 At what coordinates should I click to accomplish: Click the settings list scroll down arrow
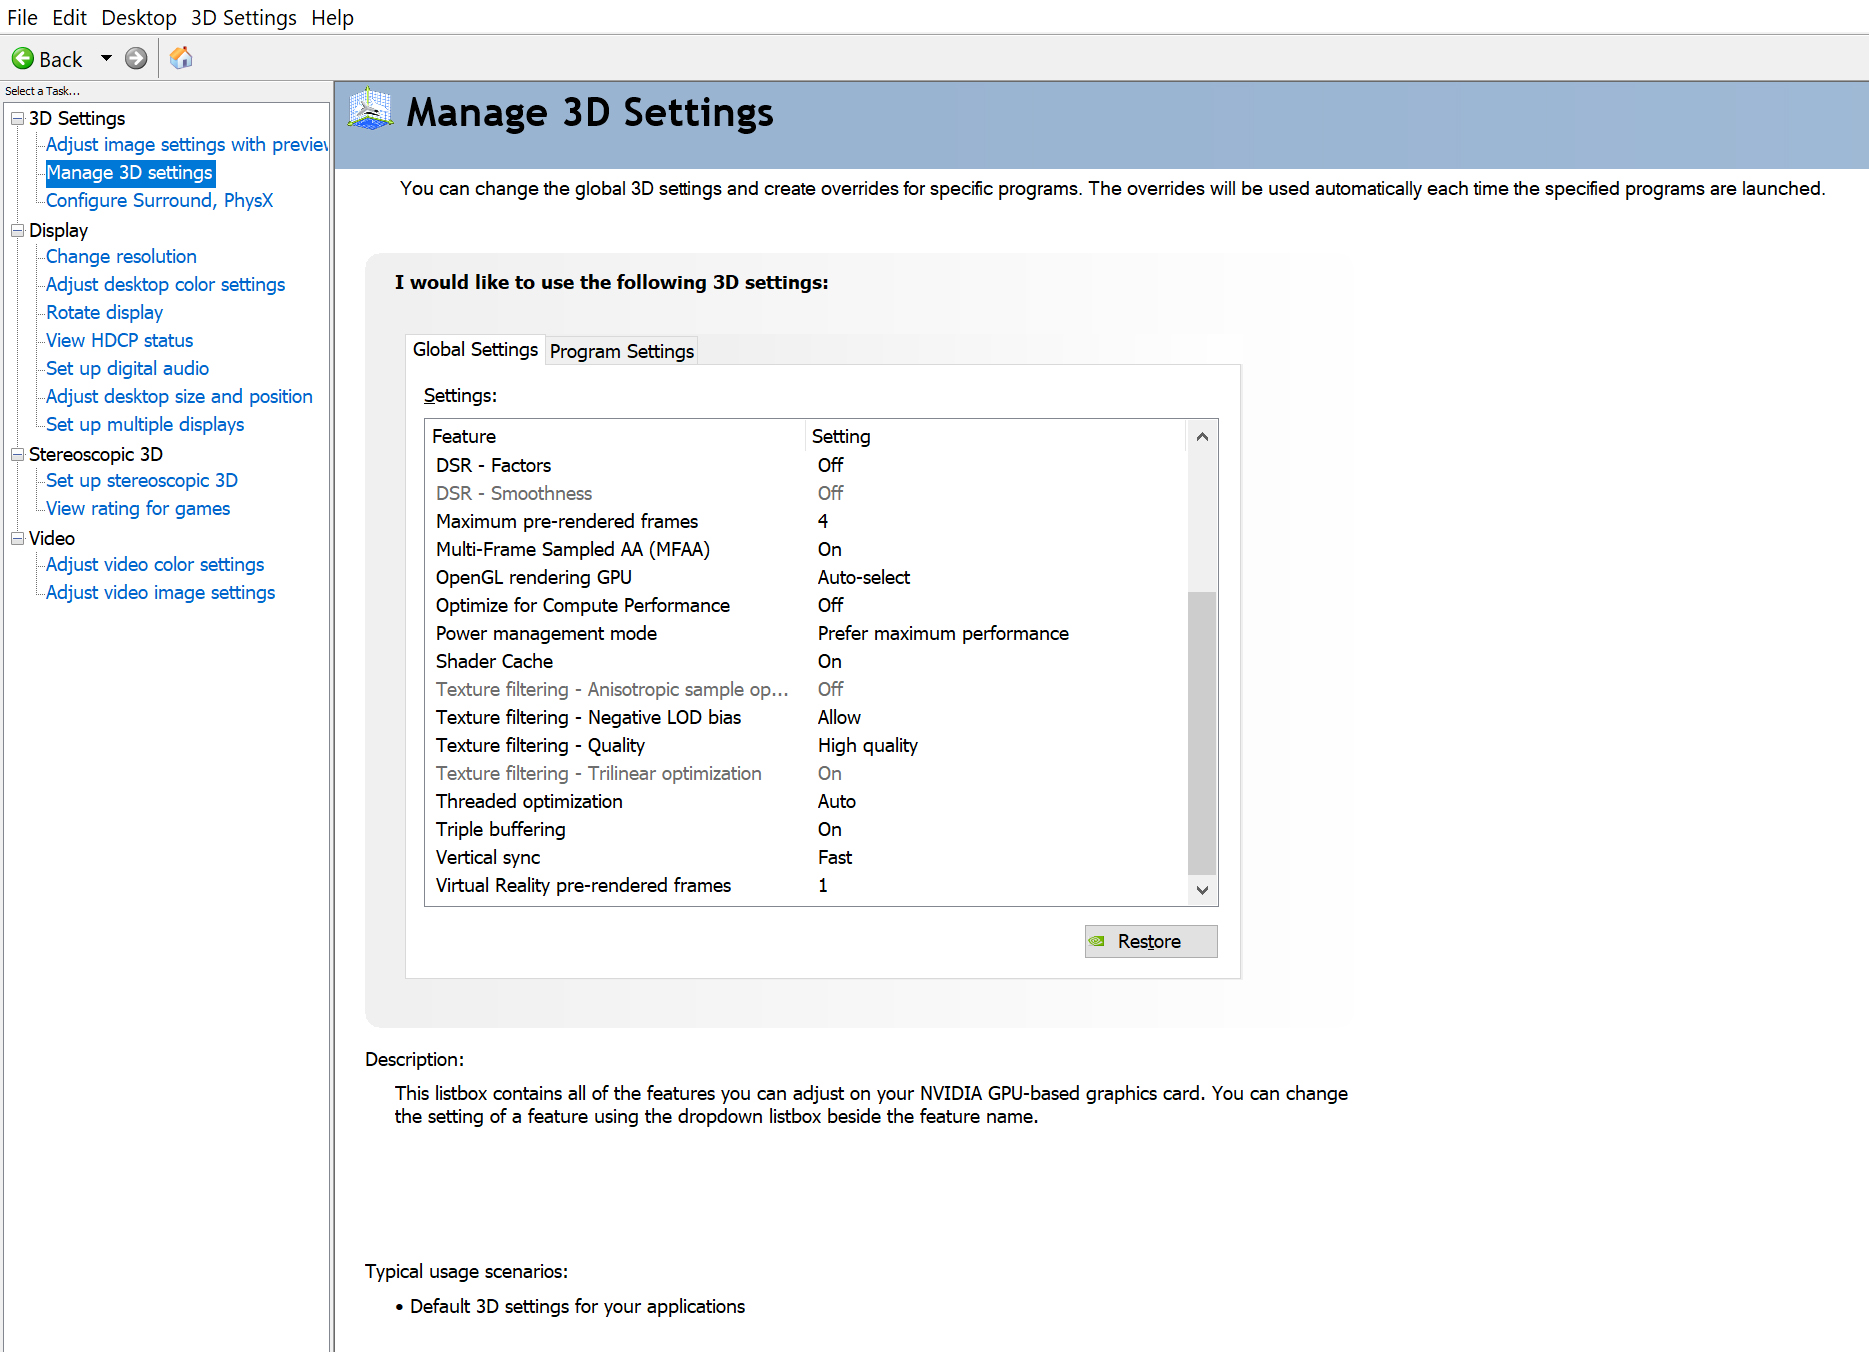(1202, 890)
